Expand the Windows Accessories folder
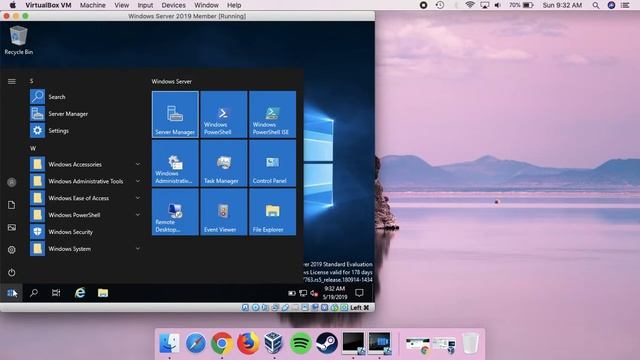The image size is (640, 360). click(x=86, y=164)
